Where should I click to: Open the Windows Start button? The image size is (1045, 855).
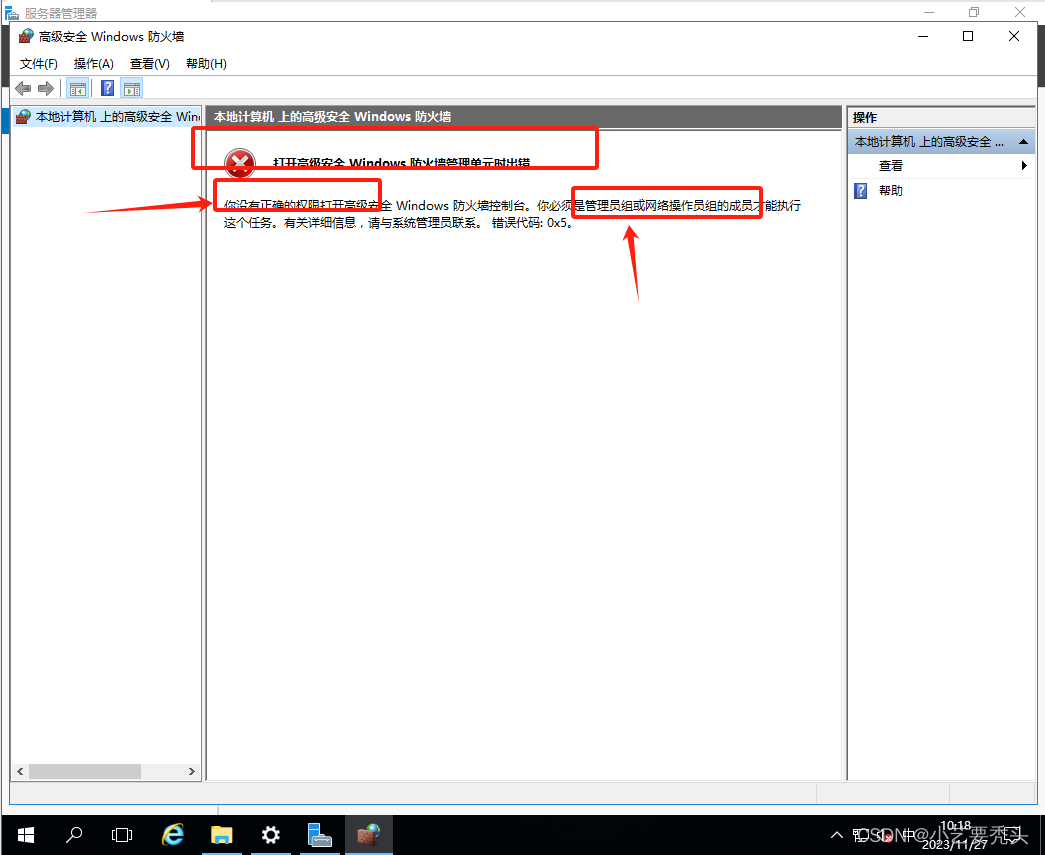25,834
